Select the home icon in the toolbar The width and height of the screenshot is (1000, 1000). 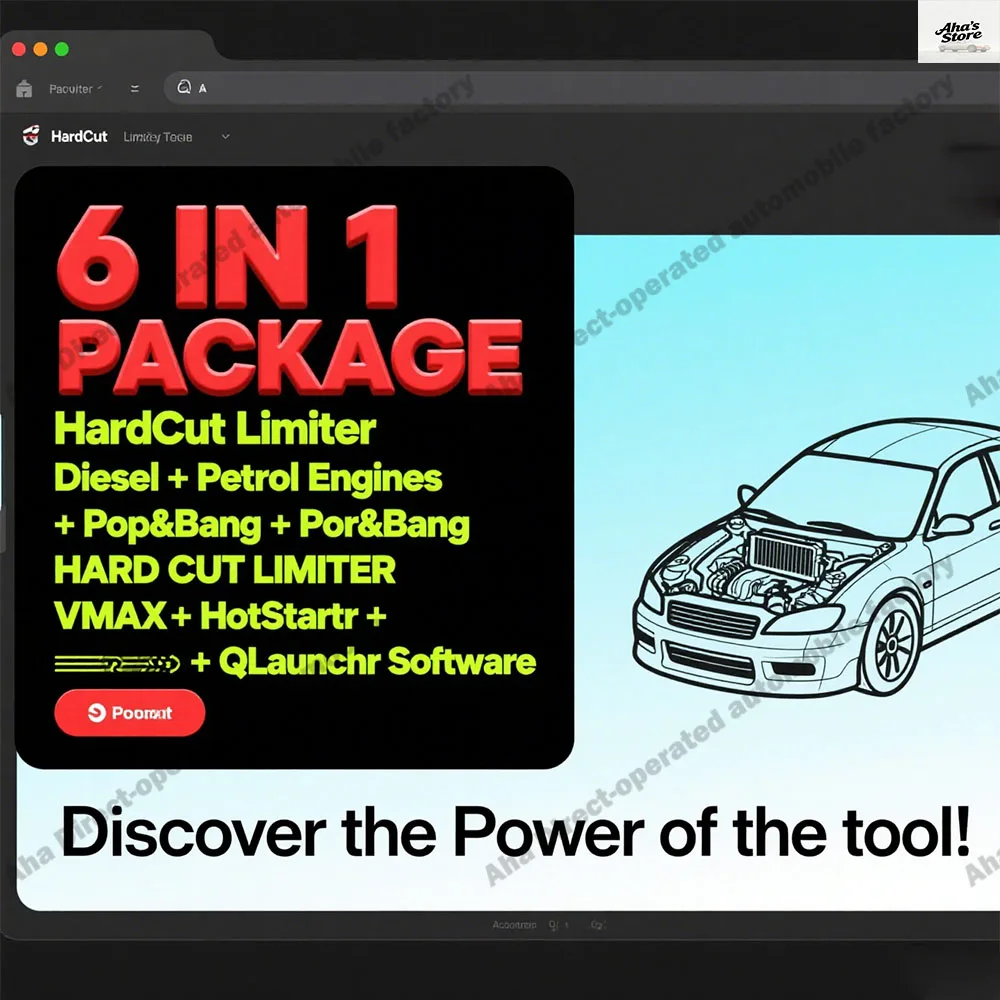coord(24,88)
